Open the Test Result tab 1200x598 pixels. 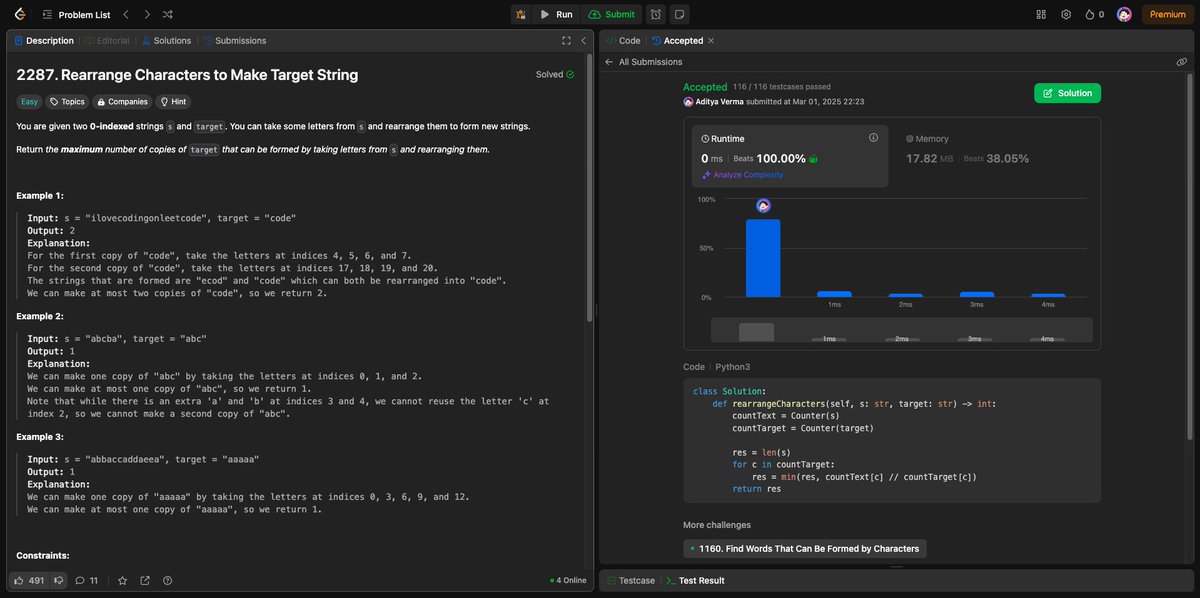(x=695, y=580)
